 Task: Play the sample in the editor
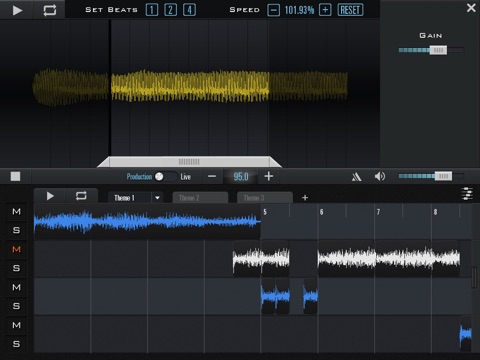tap(17, 10)
